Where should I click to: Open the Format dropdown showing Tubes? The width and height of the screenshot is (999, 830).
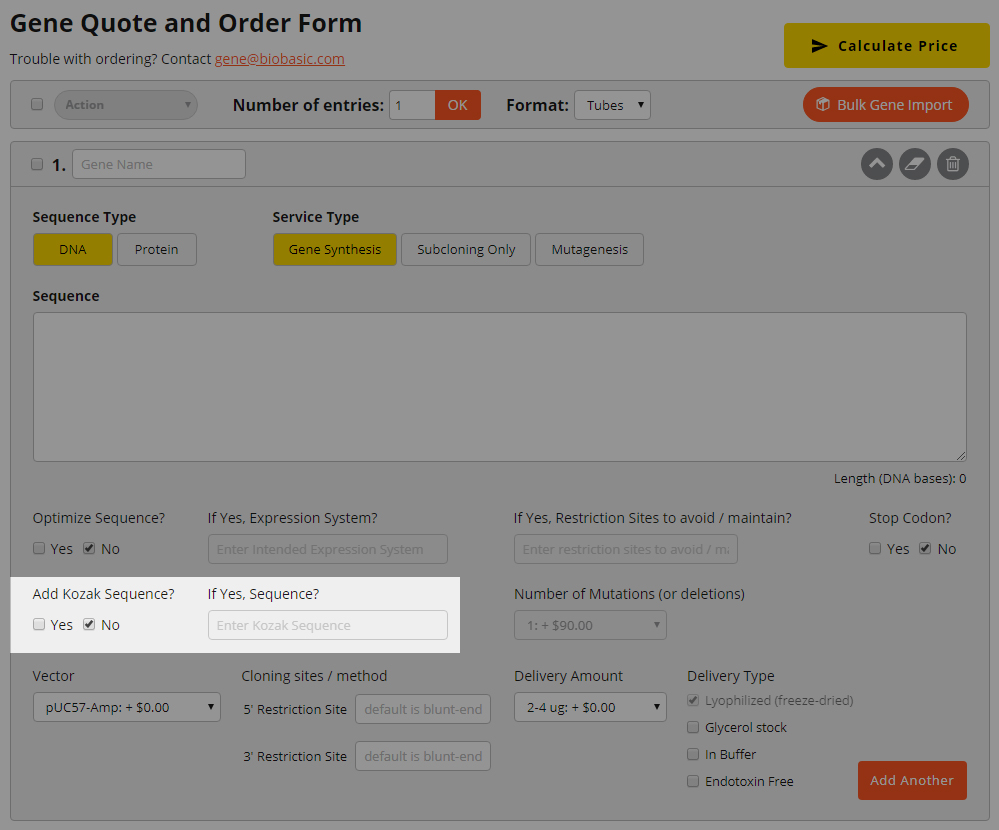(x=612, y=105)
